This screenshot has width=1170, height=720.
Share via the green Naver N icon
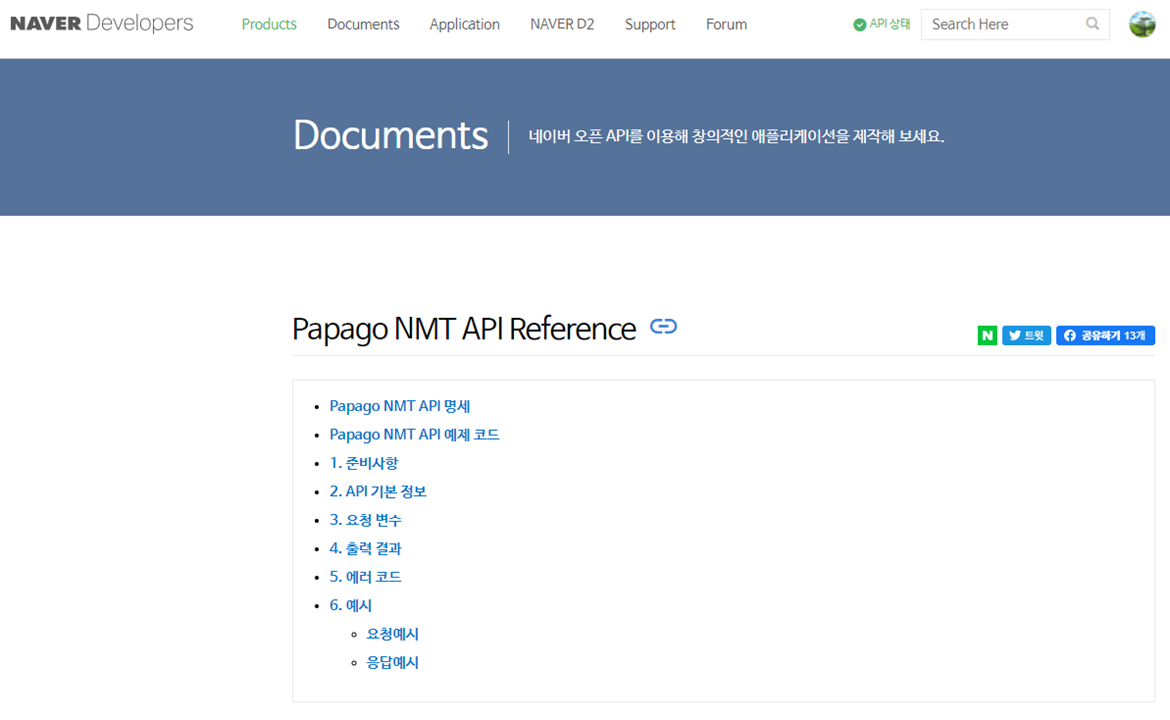(987, 336)
